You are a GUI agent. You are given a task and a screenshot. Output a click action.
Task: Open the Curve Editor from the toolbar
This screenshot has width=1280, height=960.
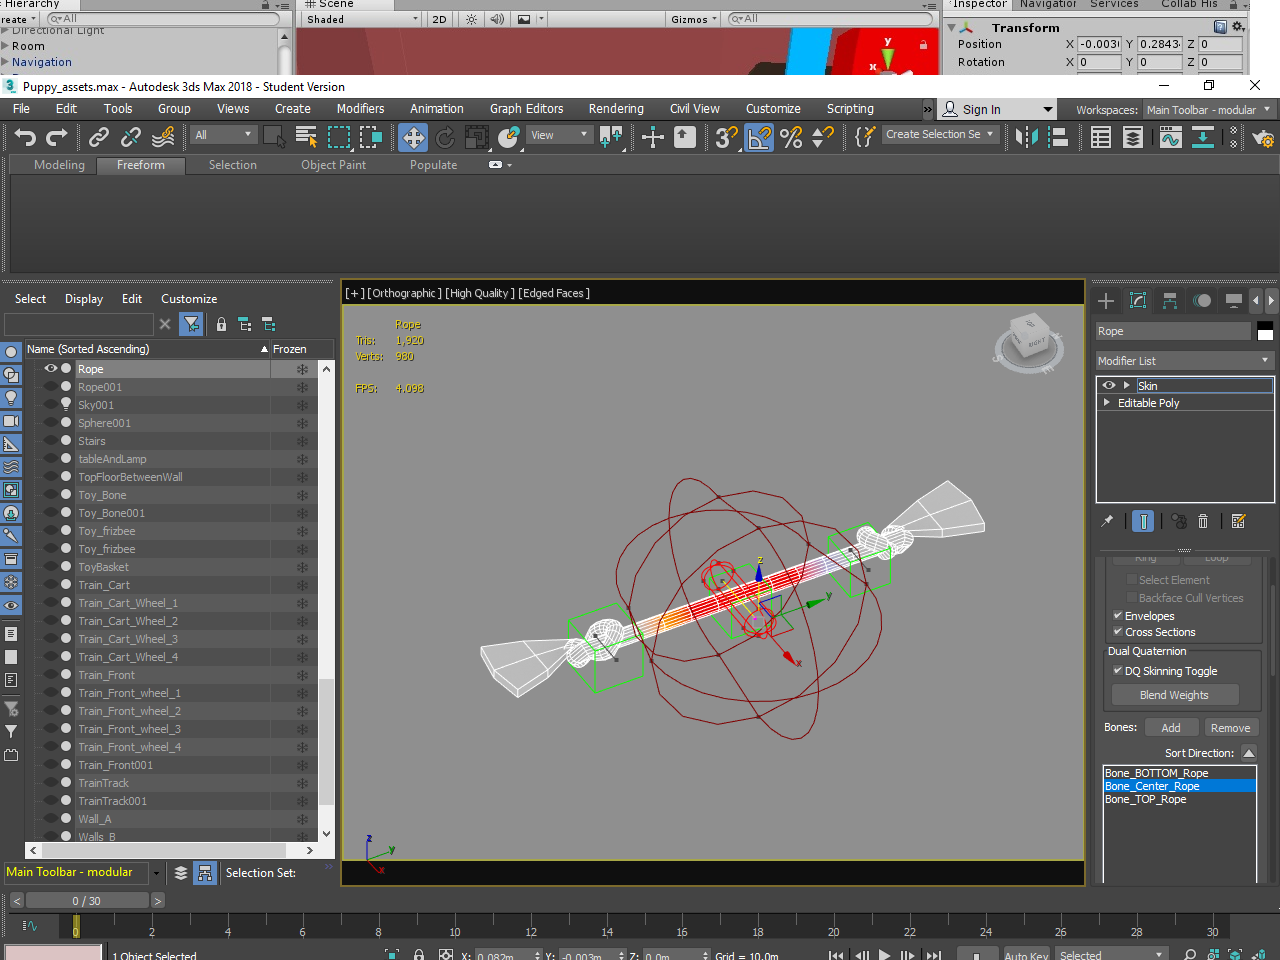tap(1171, 138)
